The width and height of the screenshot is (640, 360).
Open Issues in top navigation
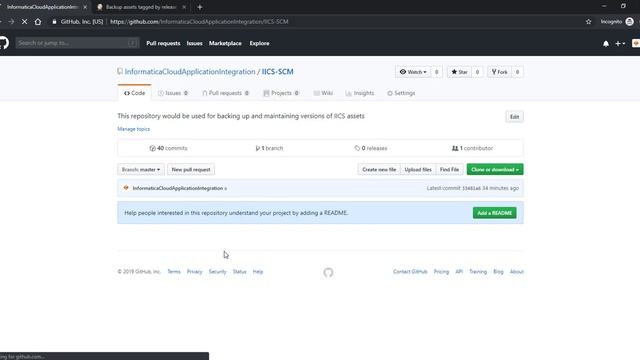194,43
